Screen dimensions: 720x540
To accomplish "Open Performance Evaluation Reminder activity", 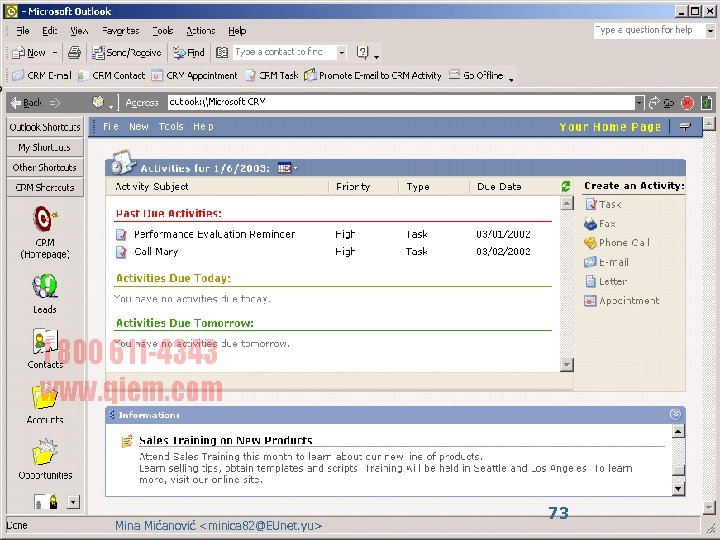I will (214, 234).
